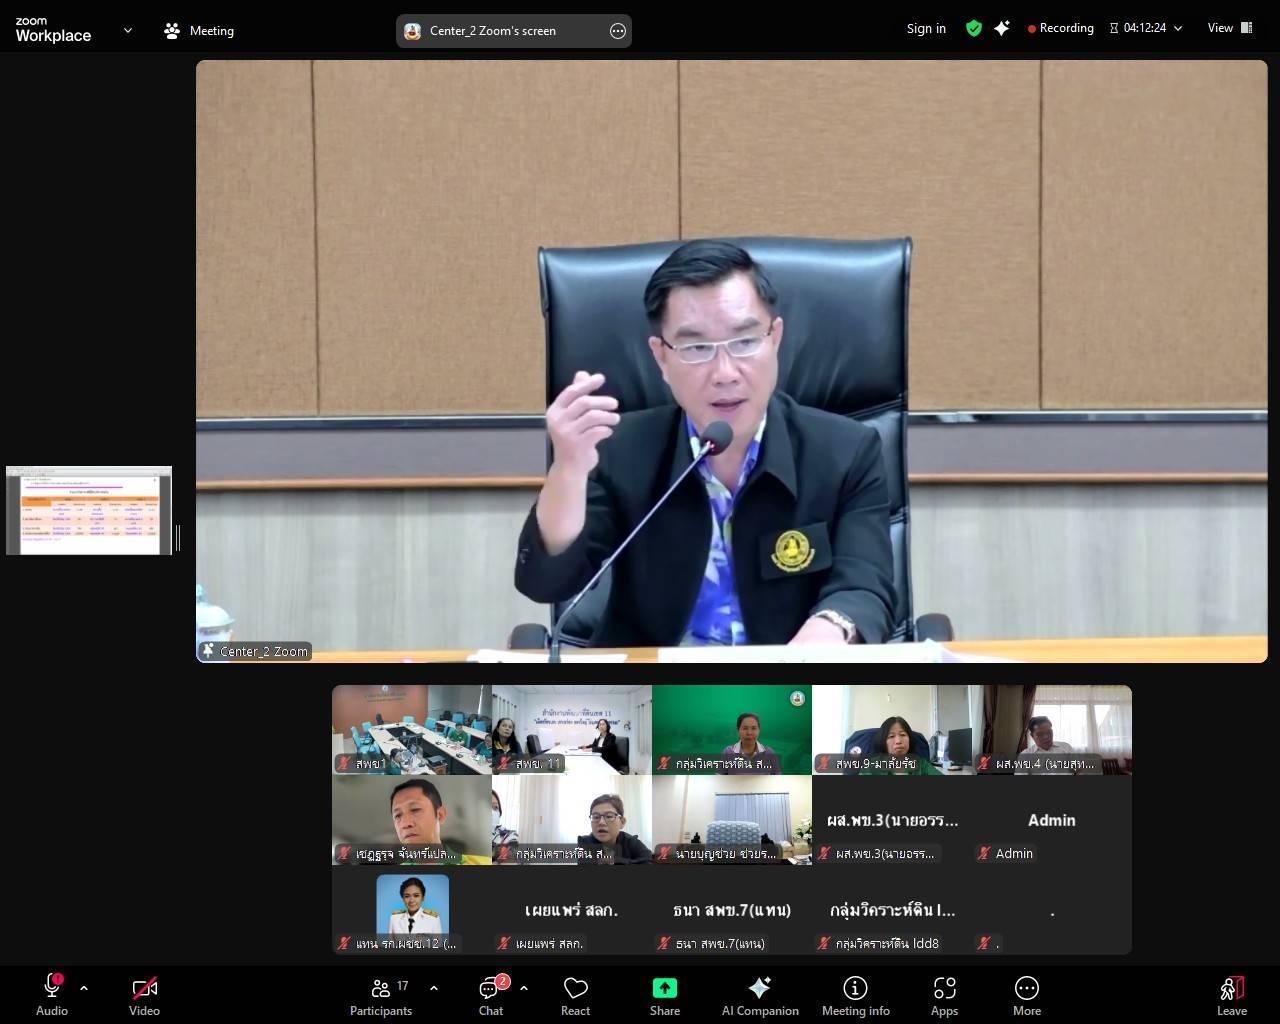Select the shared screen thumbnail on left
Screen dimensions: 1280x1024
pos(89,510)
